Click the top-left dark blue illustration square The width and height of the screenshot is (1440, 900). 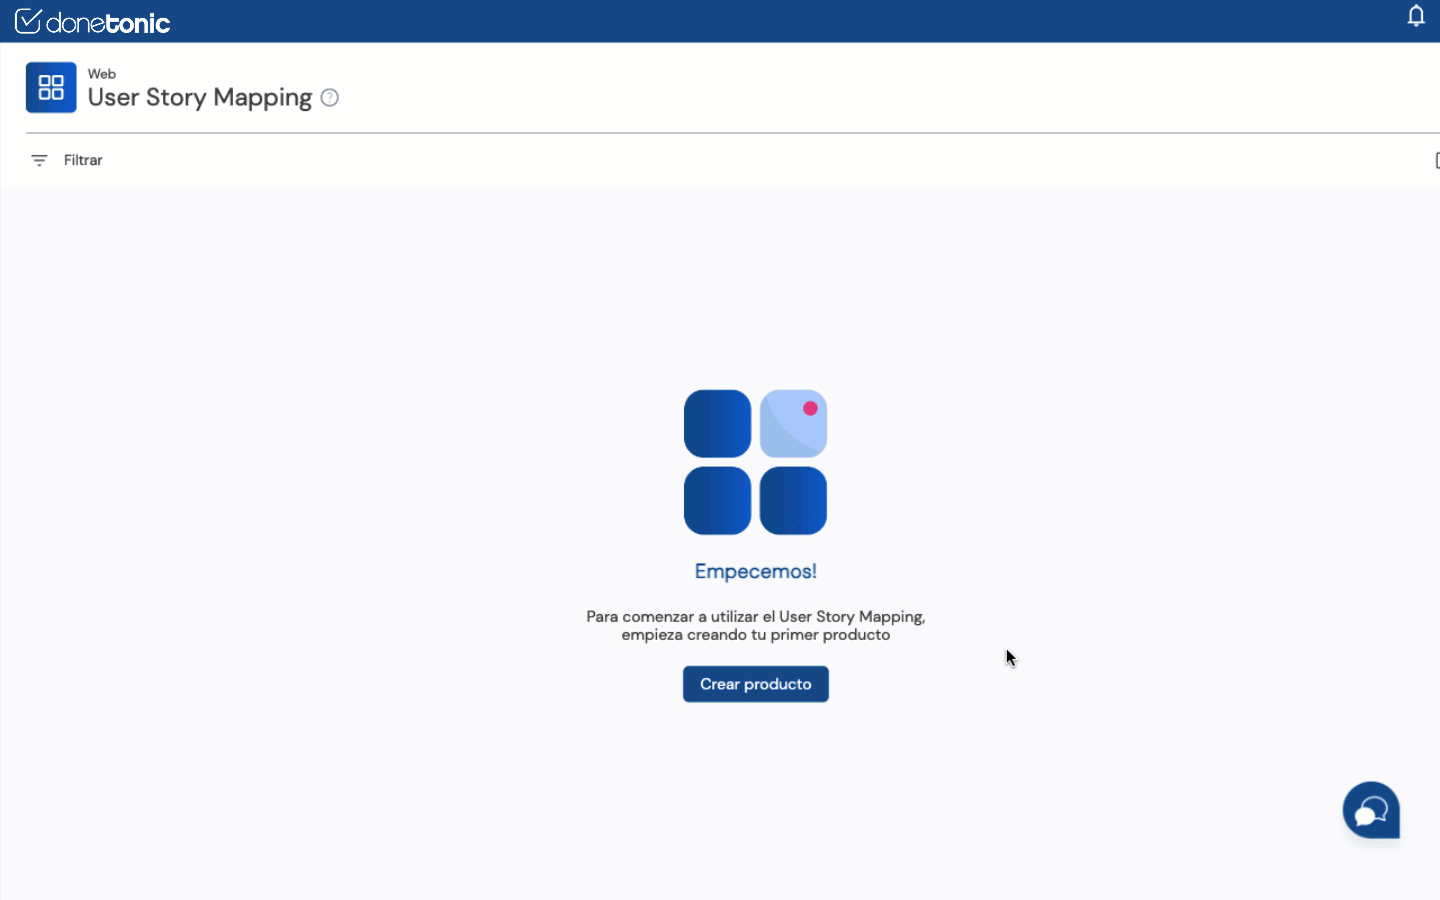point(717,423)
